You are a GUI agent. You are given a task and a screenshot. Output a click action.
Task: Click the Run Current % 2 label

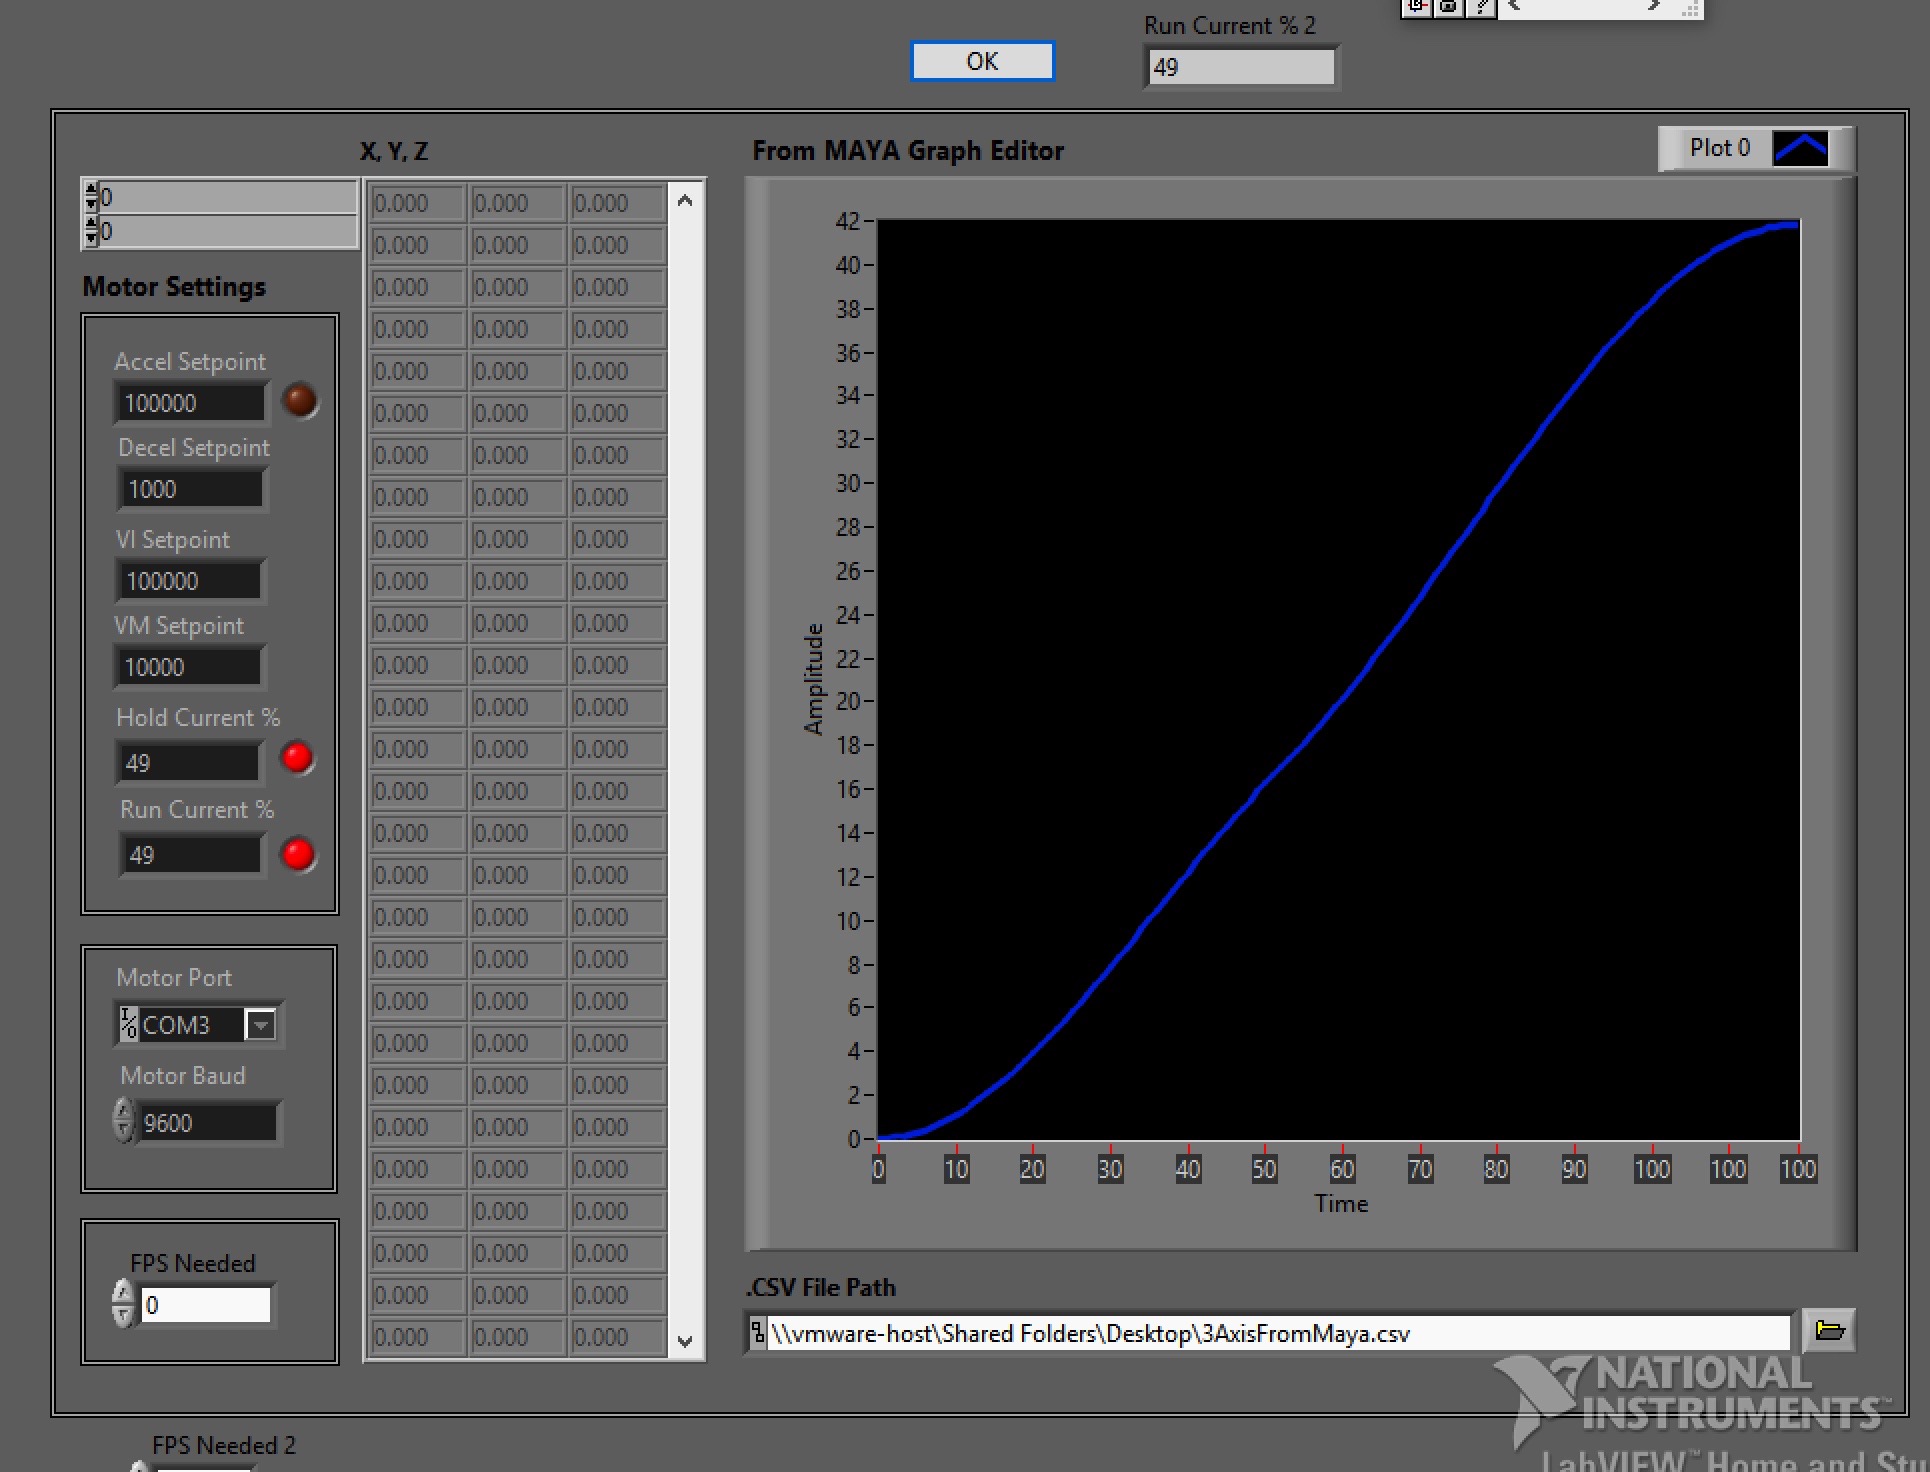click(1230, 26)
